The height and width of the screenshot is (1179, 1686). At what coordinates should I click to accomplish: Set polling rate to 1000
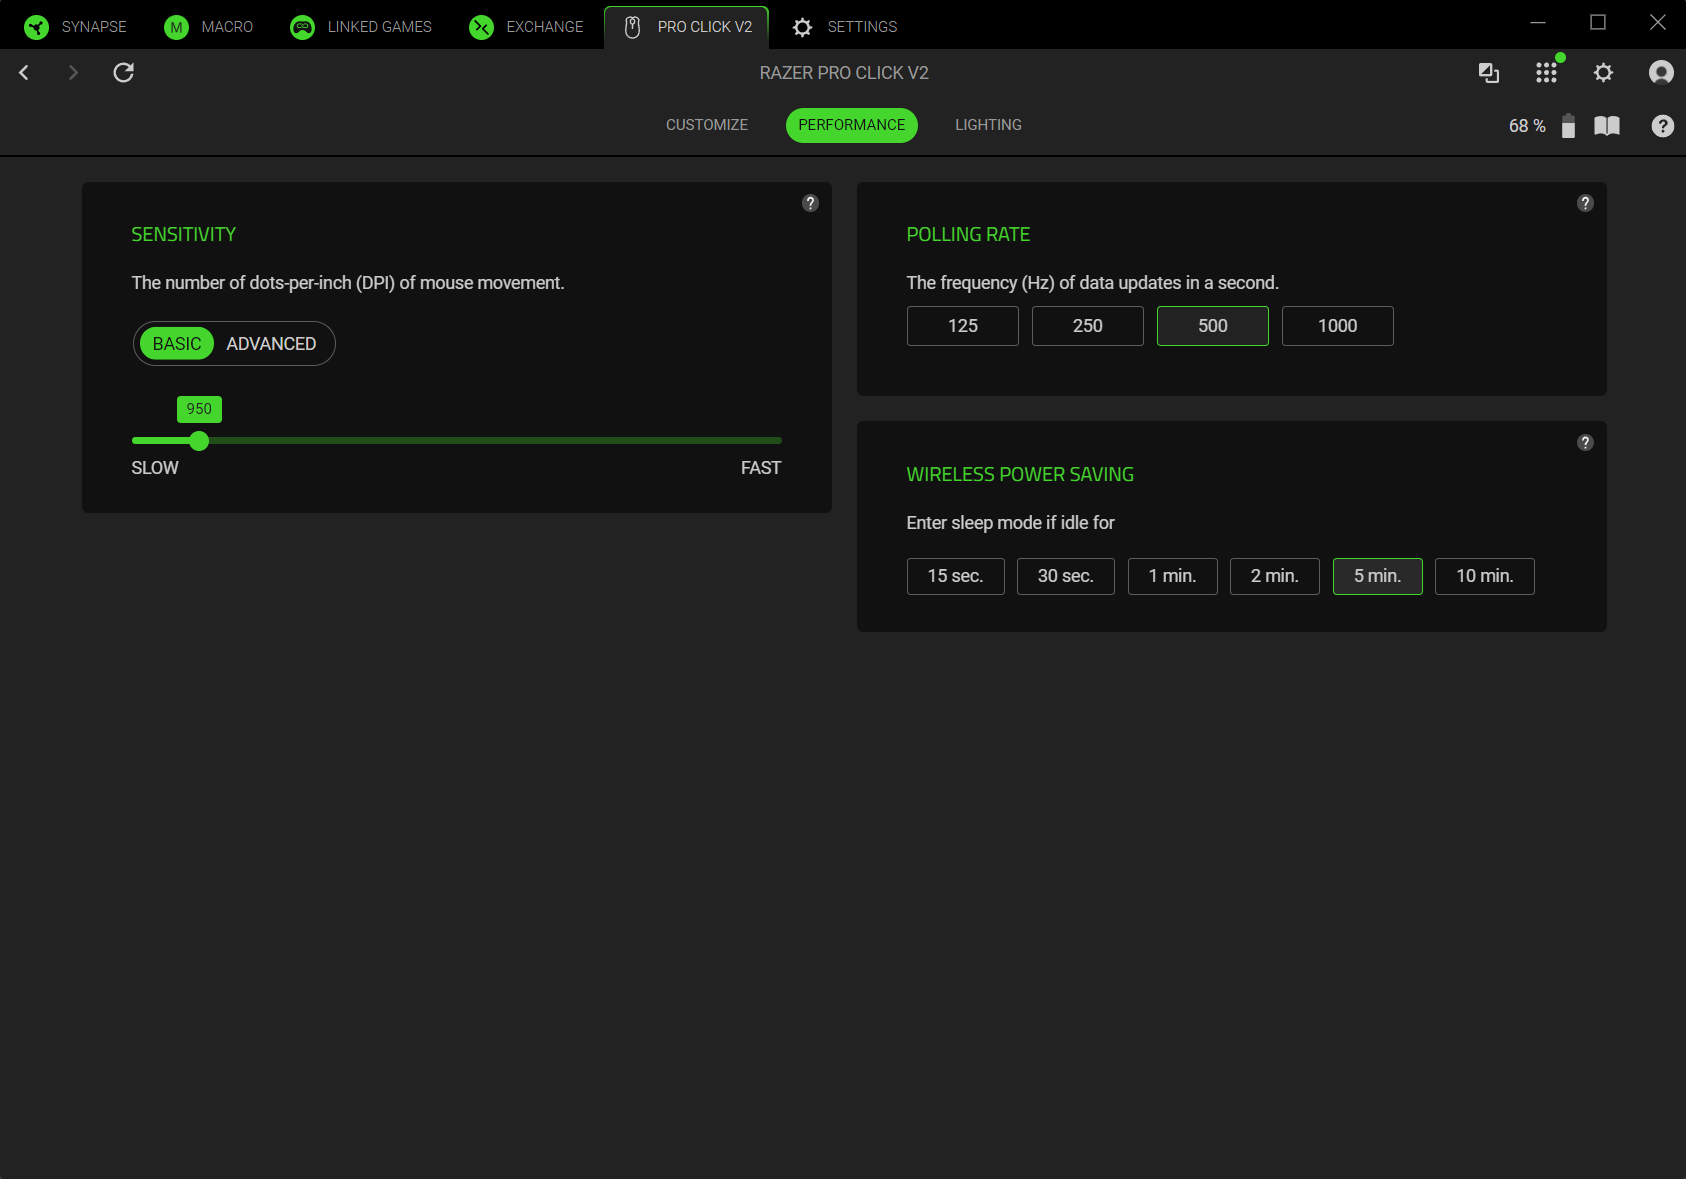1338,326
